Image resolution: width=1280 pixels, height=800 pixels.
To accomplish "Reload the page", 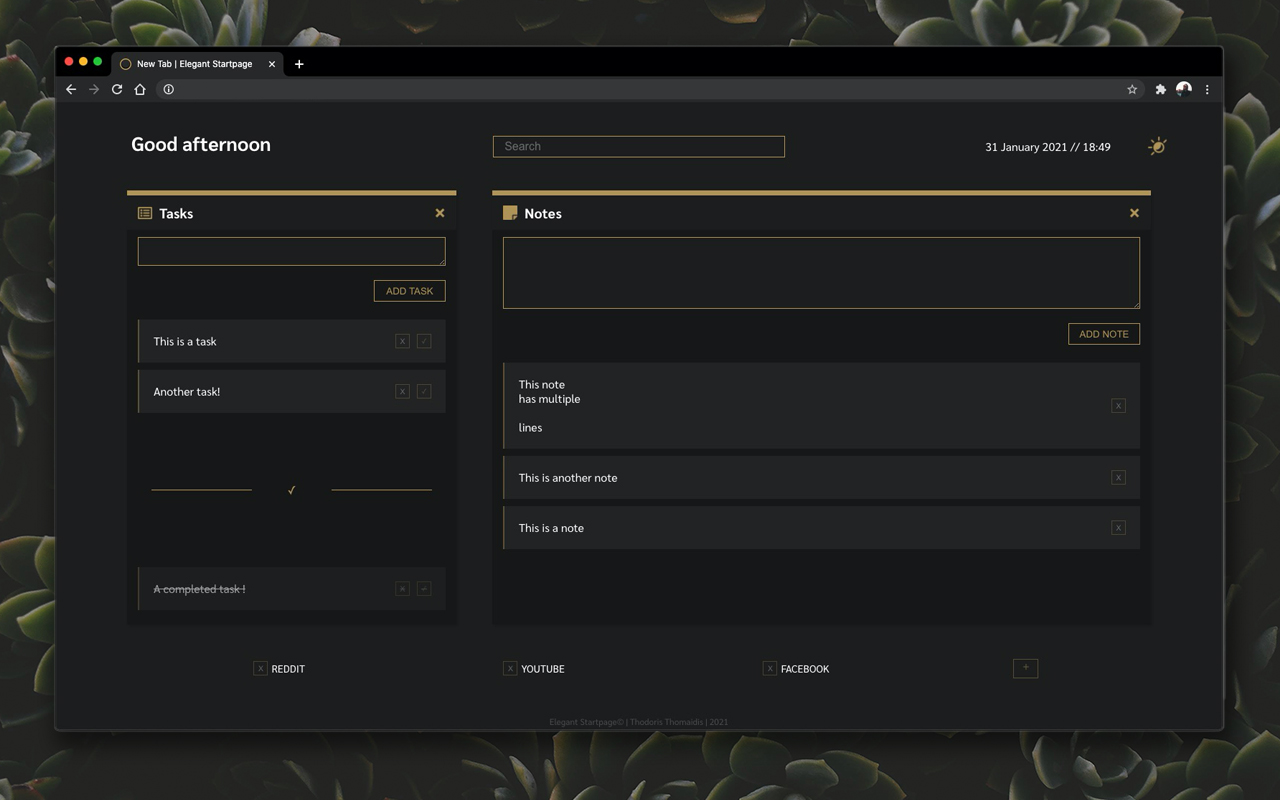I will click(x=117, y=89).
